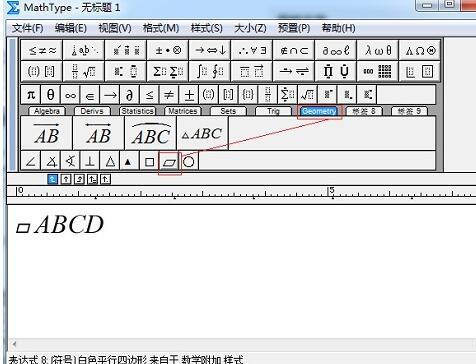This screenshot has width=476, height=364.
Task: Open the 编辑(E) menu
Action: tap(71, 28)
